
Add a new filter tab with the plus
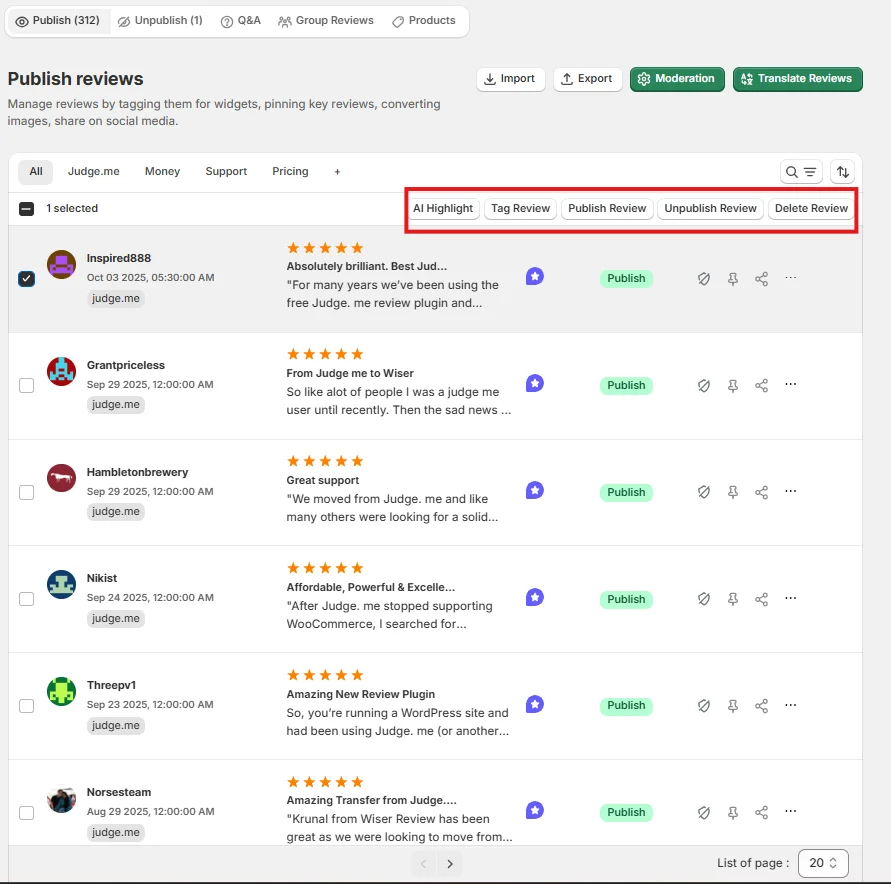click(337, 171)
